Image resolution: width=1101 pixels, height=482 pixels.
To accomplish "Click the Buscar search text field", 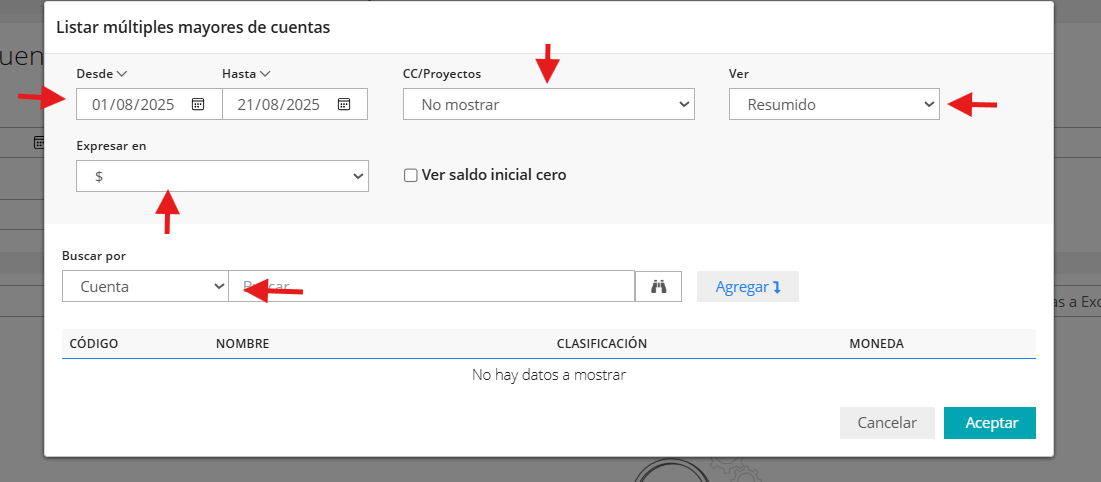I will (x=431, y=286).
